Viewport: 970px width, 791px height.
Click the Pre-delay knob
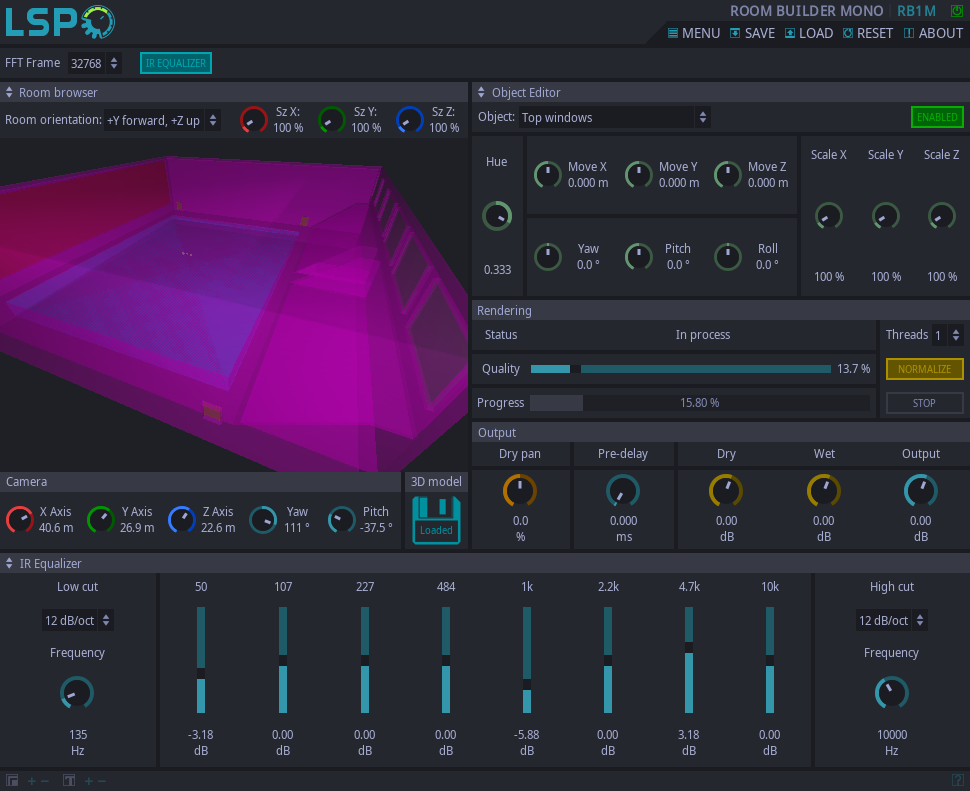click(622, 491)
